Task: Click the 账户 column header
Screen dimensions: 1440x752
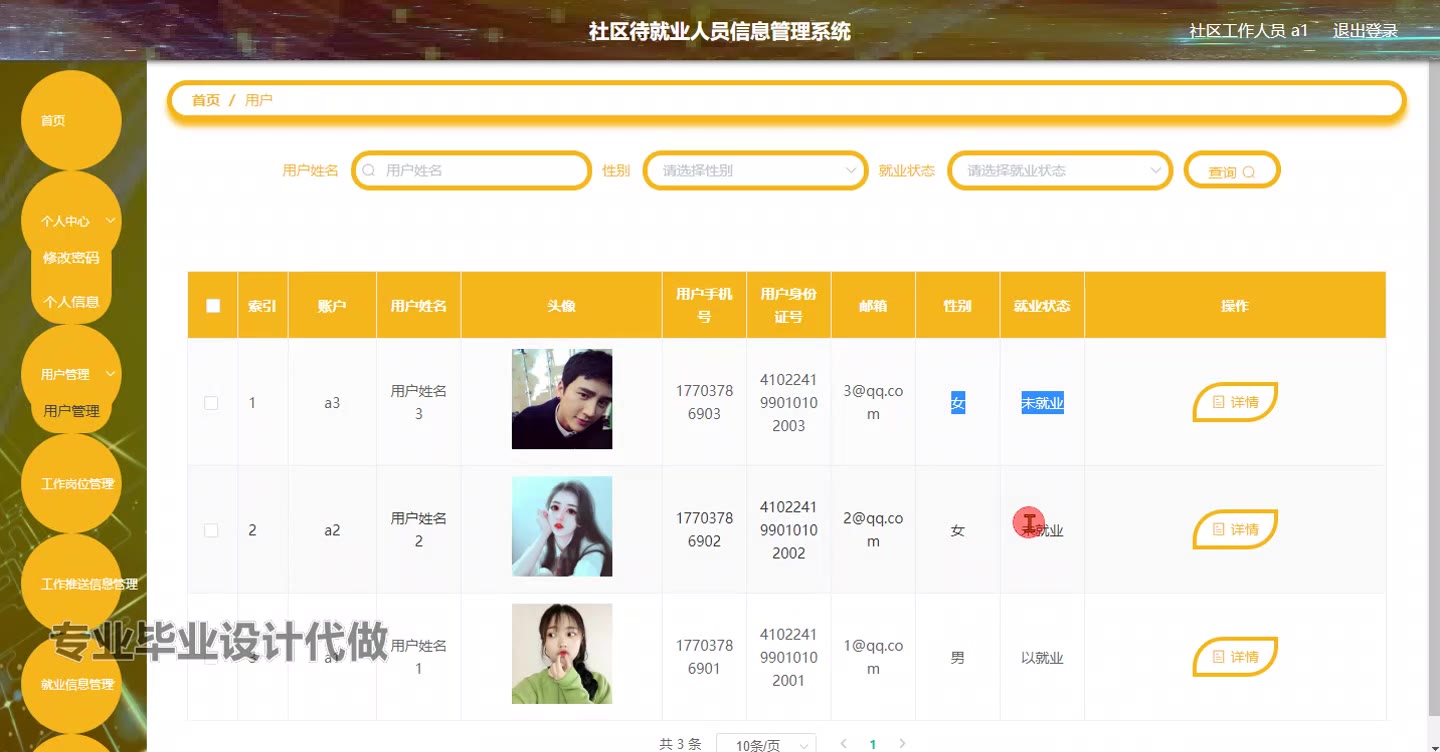Action: coord(332,306)
